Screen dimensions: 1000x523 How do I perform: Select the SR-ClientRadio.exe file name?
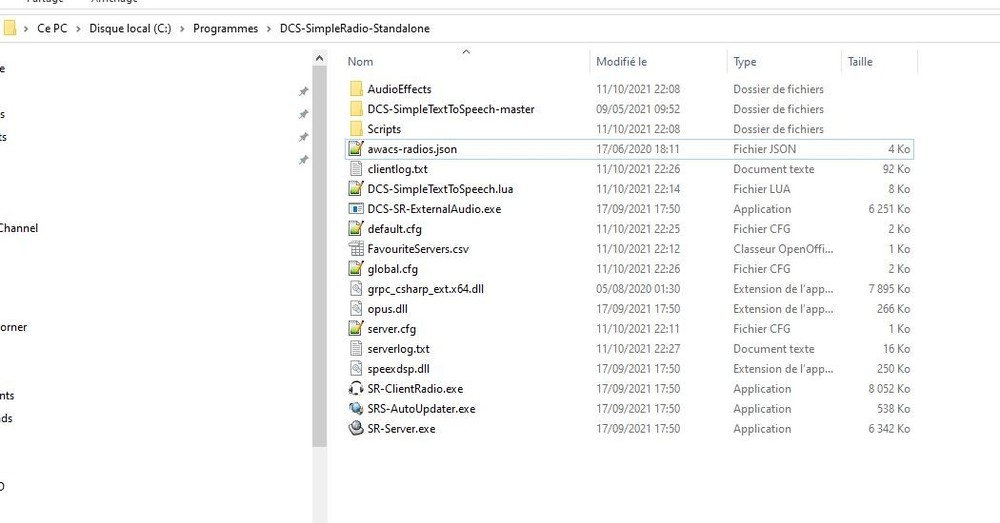point(415,389)
